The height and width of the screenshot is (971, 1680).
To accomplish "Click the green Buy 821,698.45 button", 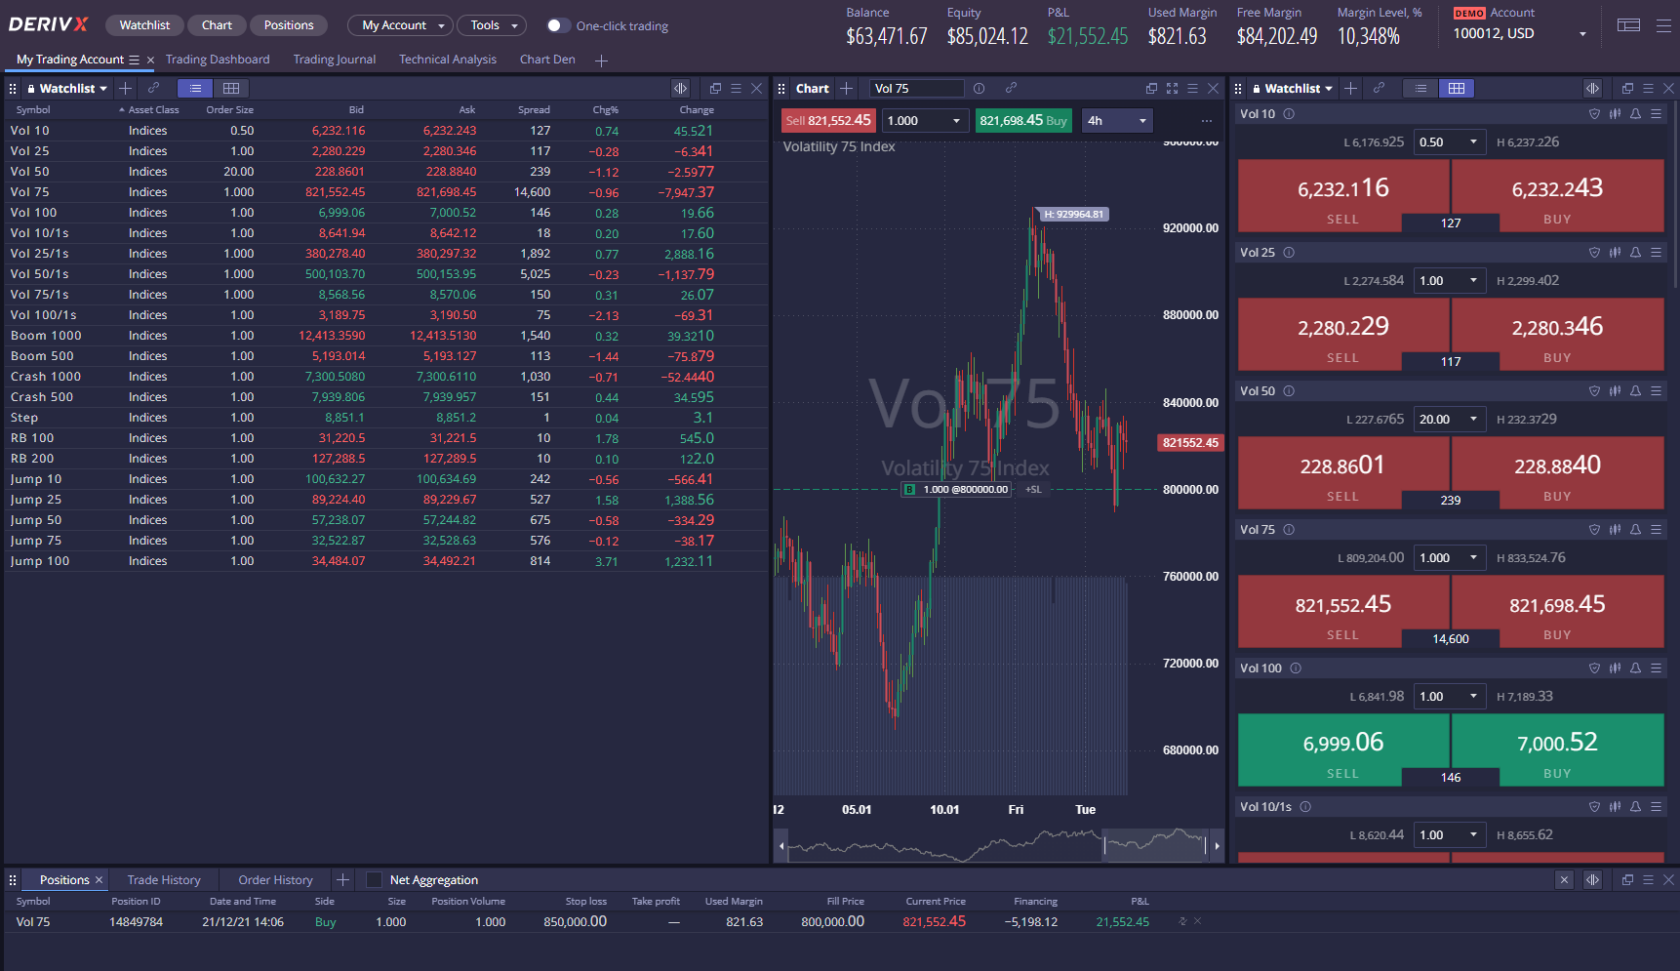I will [x=1023, y=120].
